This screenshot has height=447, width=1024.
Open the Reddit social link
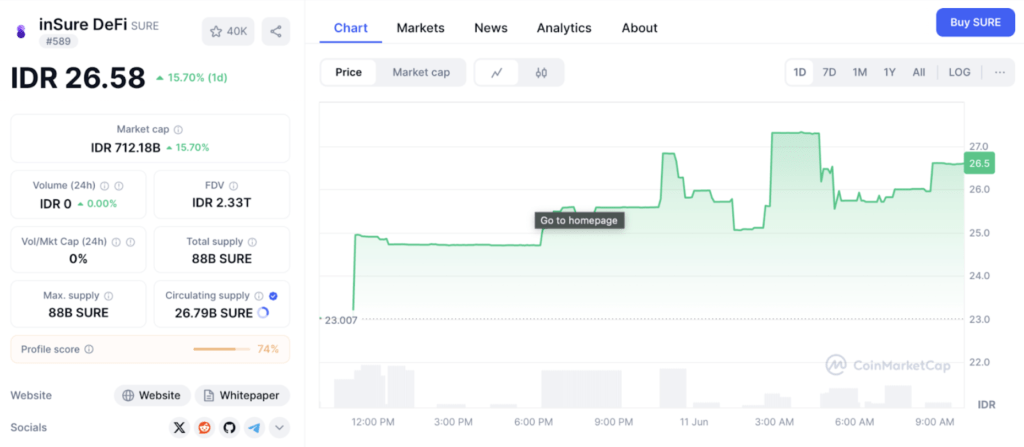click(204, 428)
